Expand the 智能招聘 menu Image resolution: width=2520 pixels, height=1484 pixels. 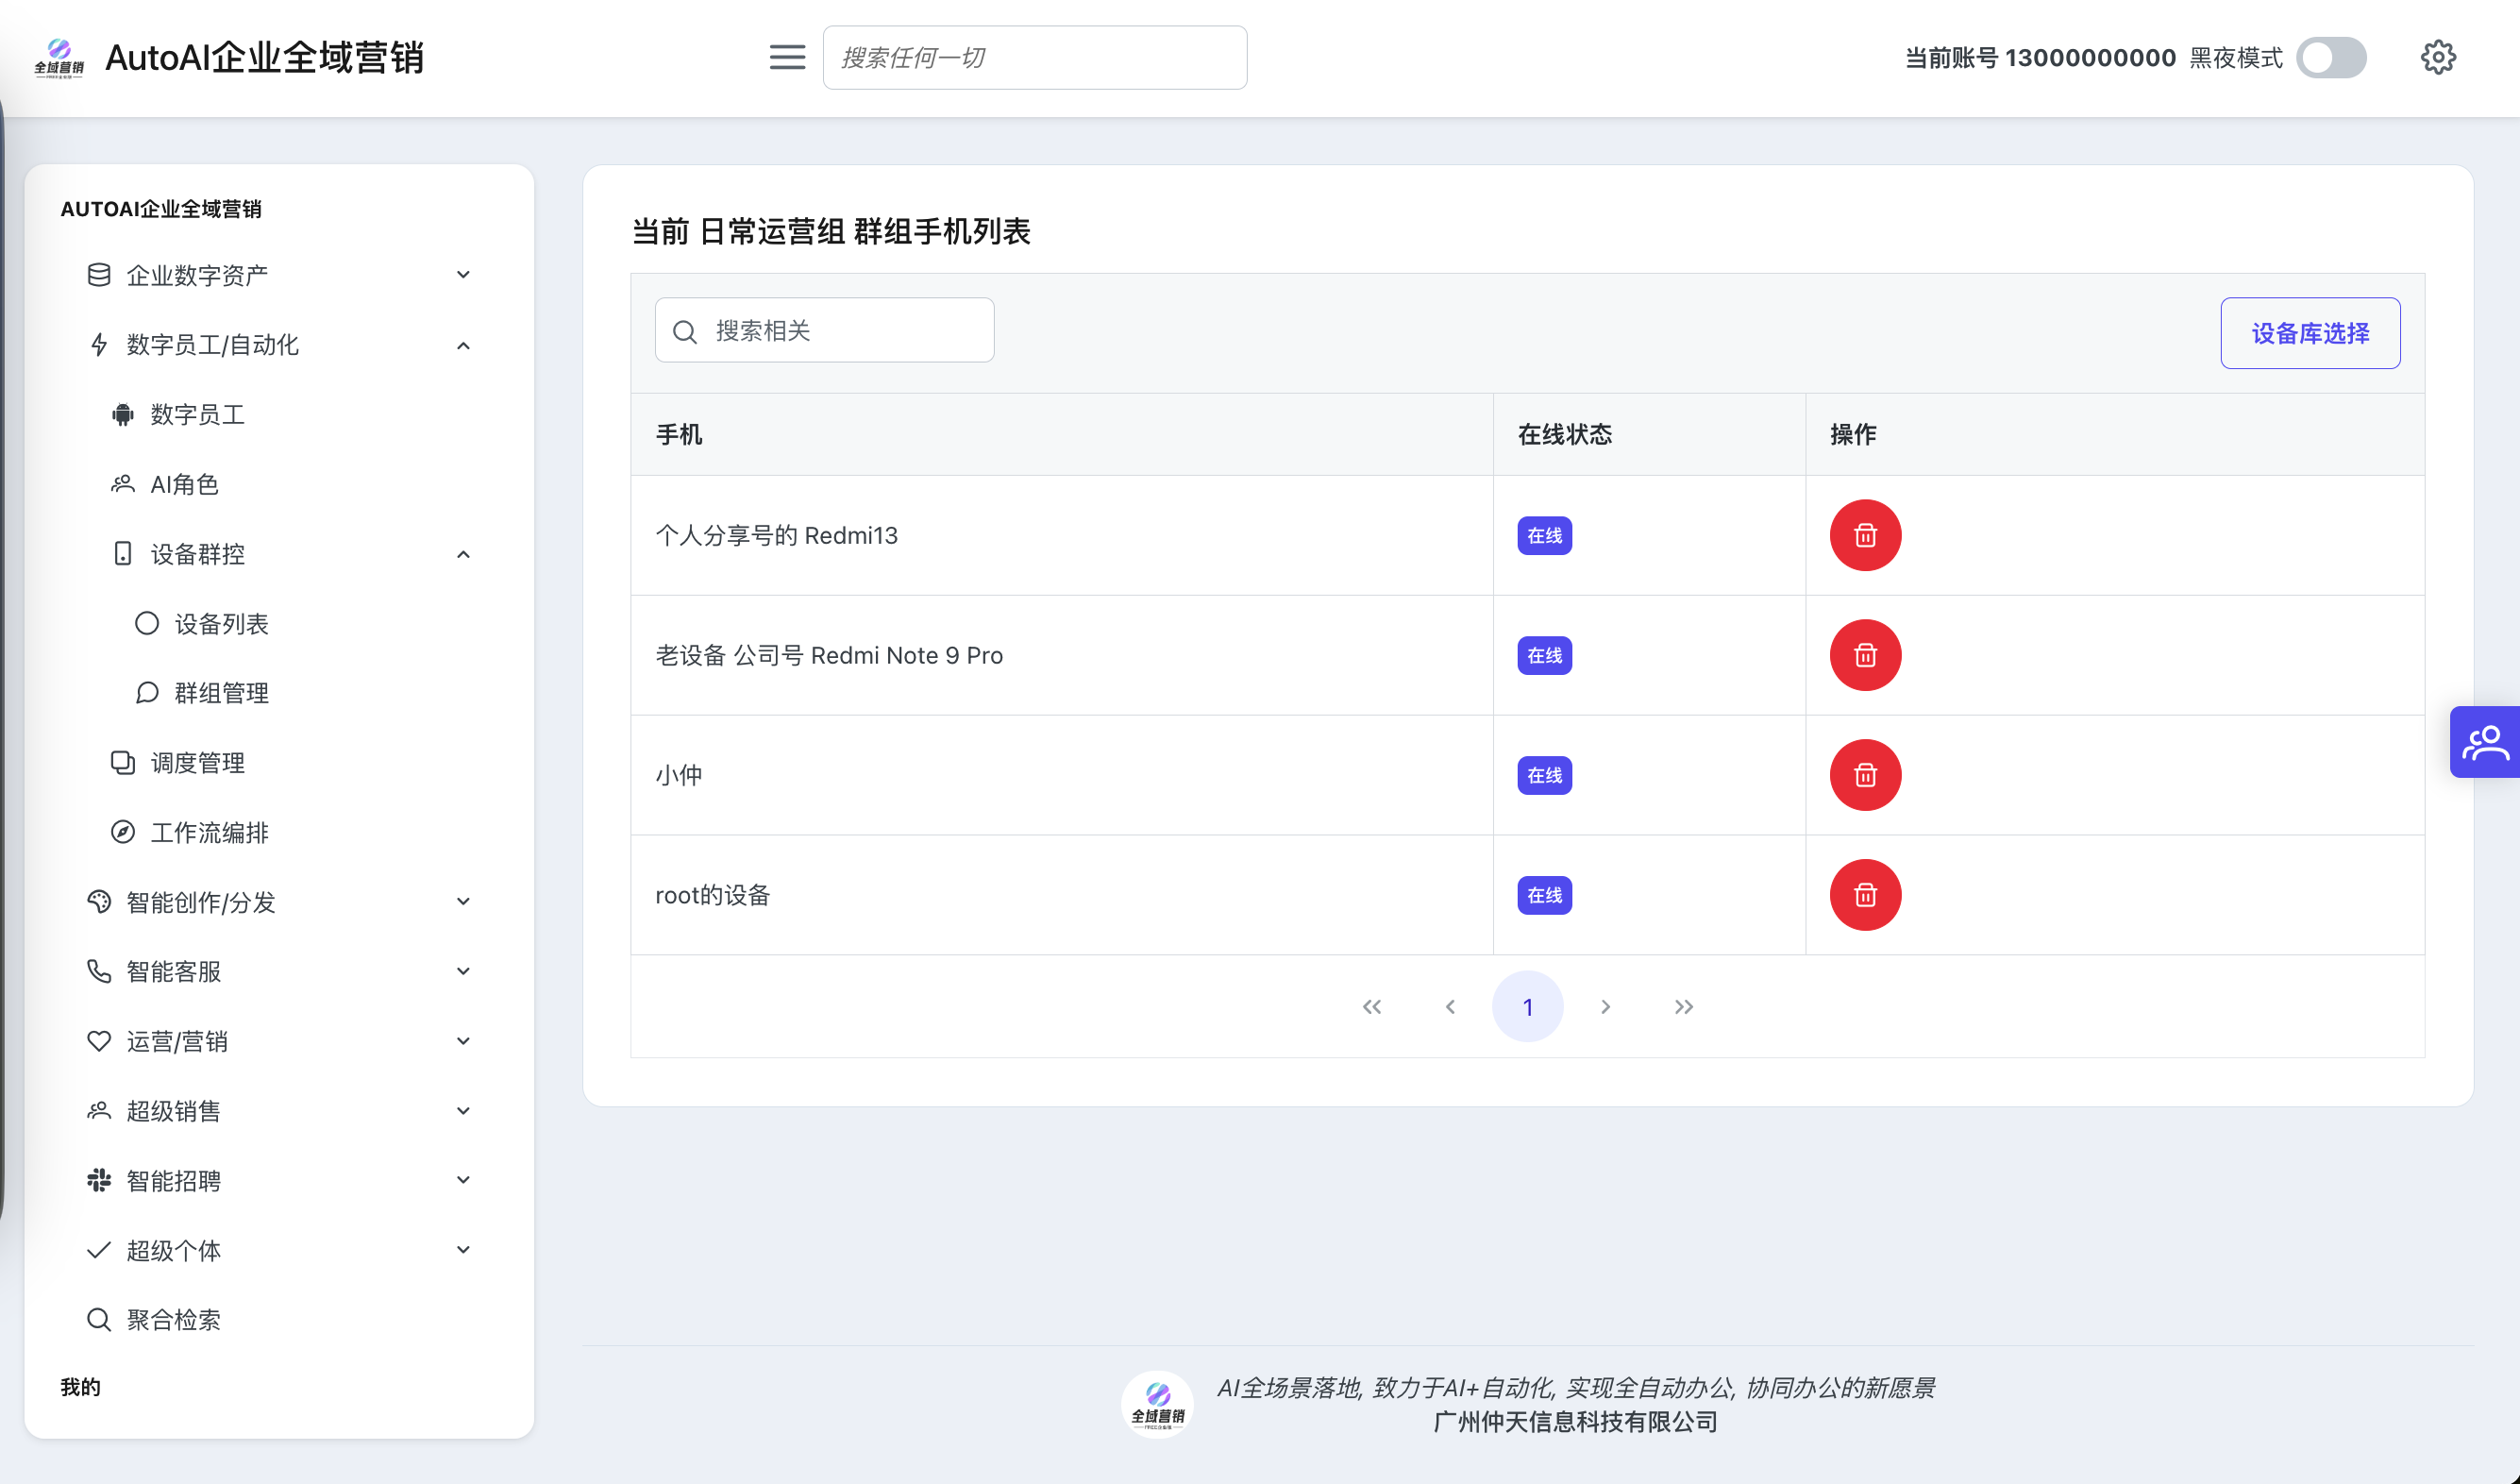pyautogui.click(x=279, y=1180)
